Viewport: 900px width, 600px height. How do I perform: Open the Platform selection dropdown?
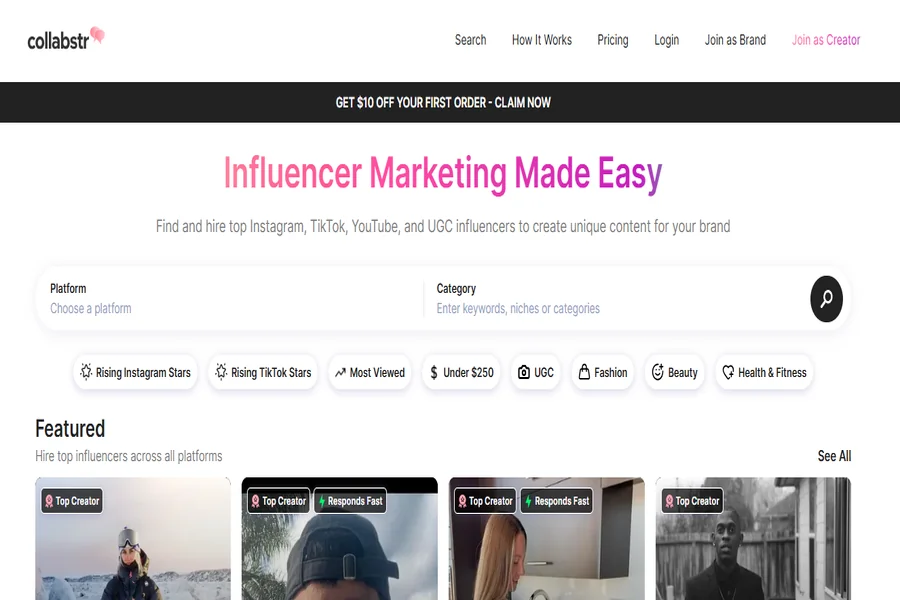(200, 299)
